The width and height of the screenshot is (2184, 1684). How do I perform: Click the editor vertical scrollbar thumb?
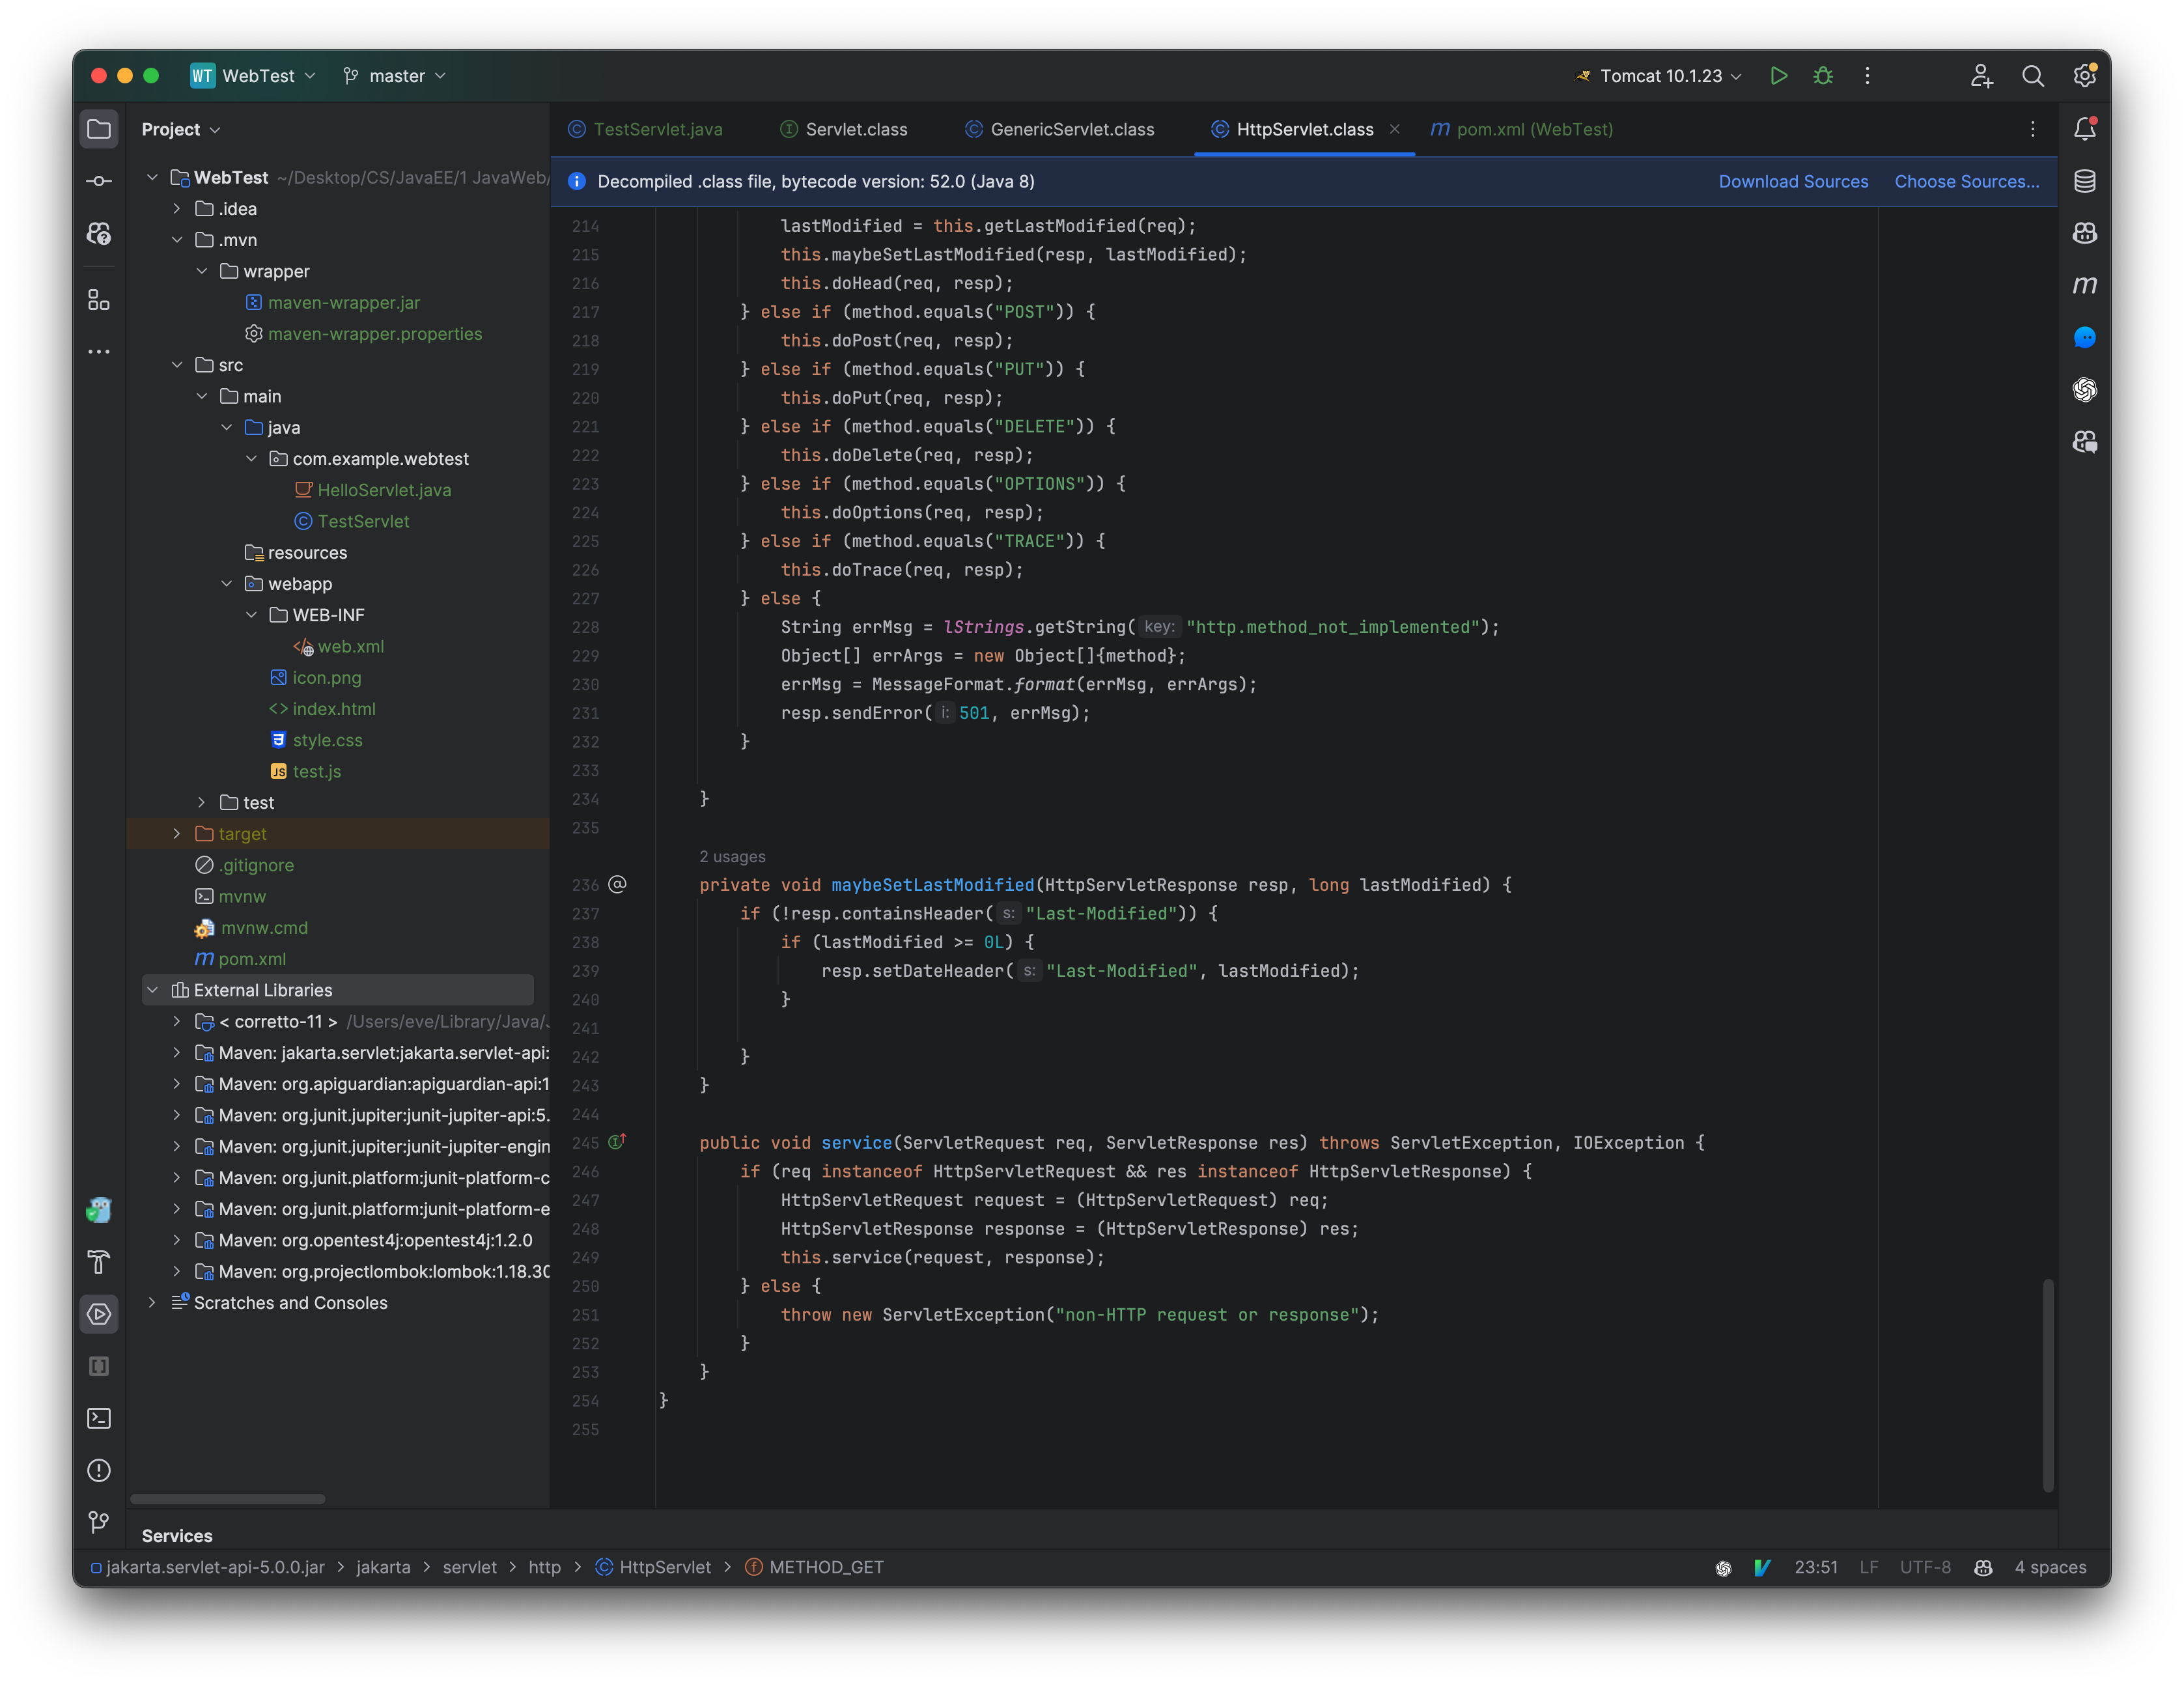pyautogui.click(x=2047, y=1384)
